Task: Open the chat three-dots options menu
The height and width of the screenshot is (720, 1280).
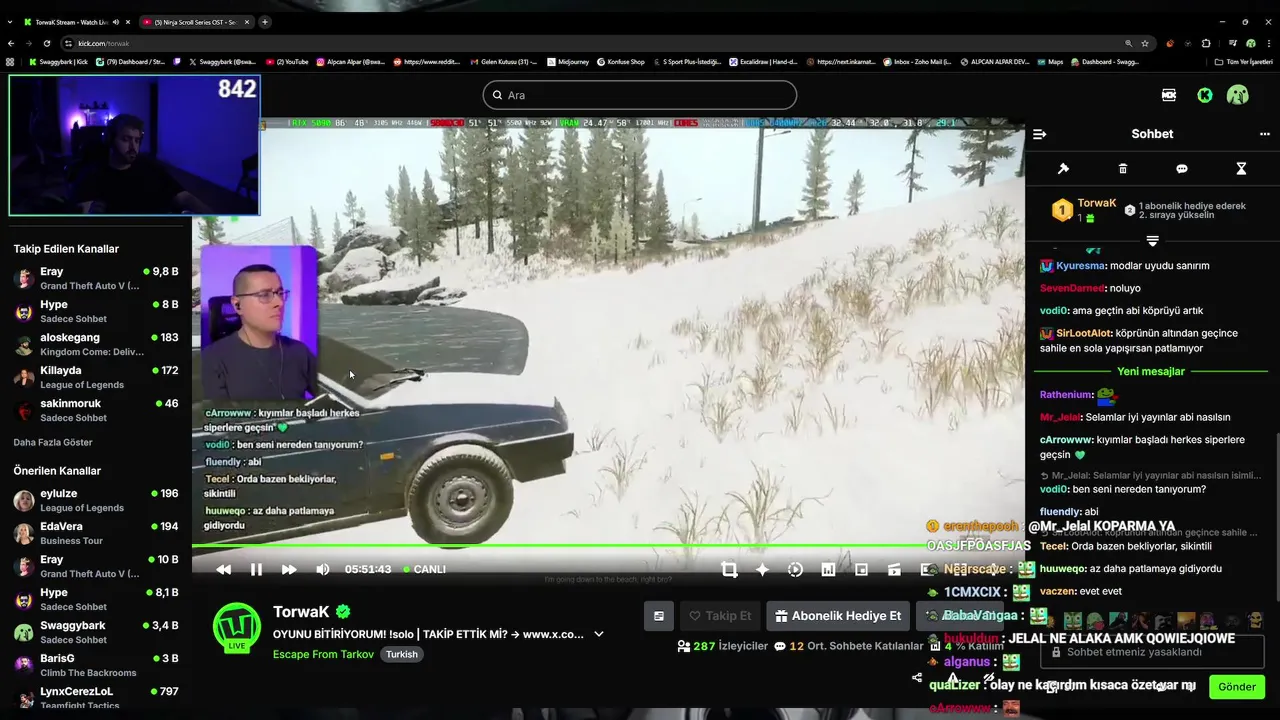Action: [x=1264, y=134]
